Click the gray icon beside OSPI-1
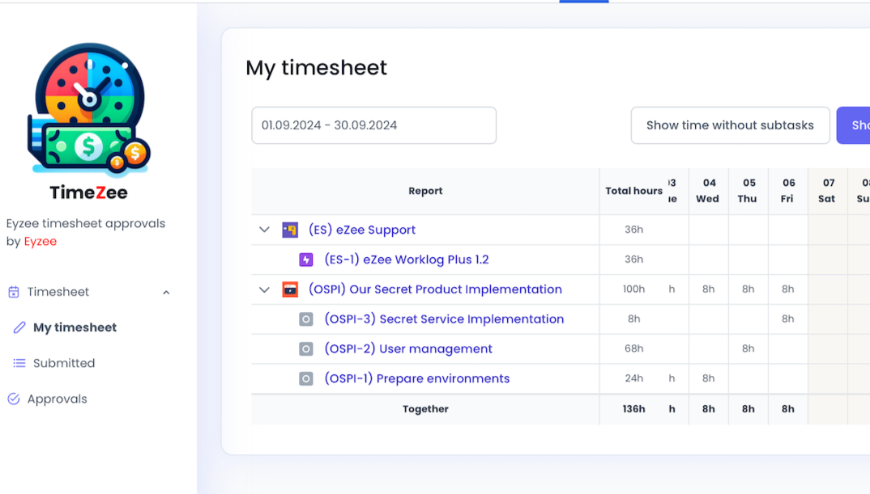The height and width of the screenshot is (494, 870). 306,379
